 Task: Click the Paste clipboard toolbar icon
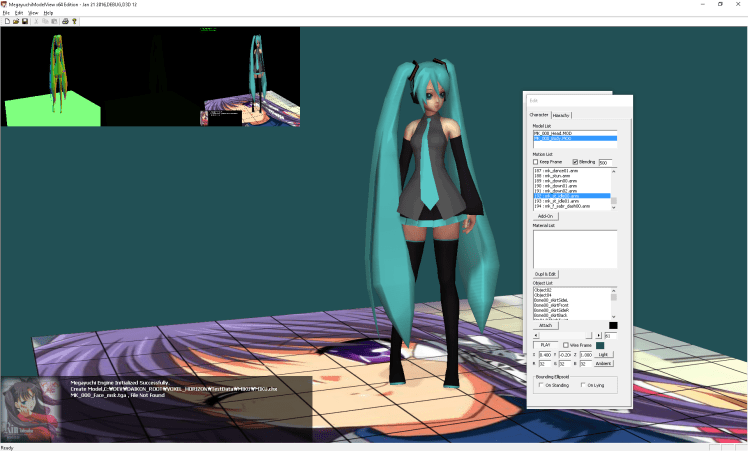coord(54,21)
